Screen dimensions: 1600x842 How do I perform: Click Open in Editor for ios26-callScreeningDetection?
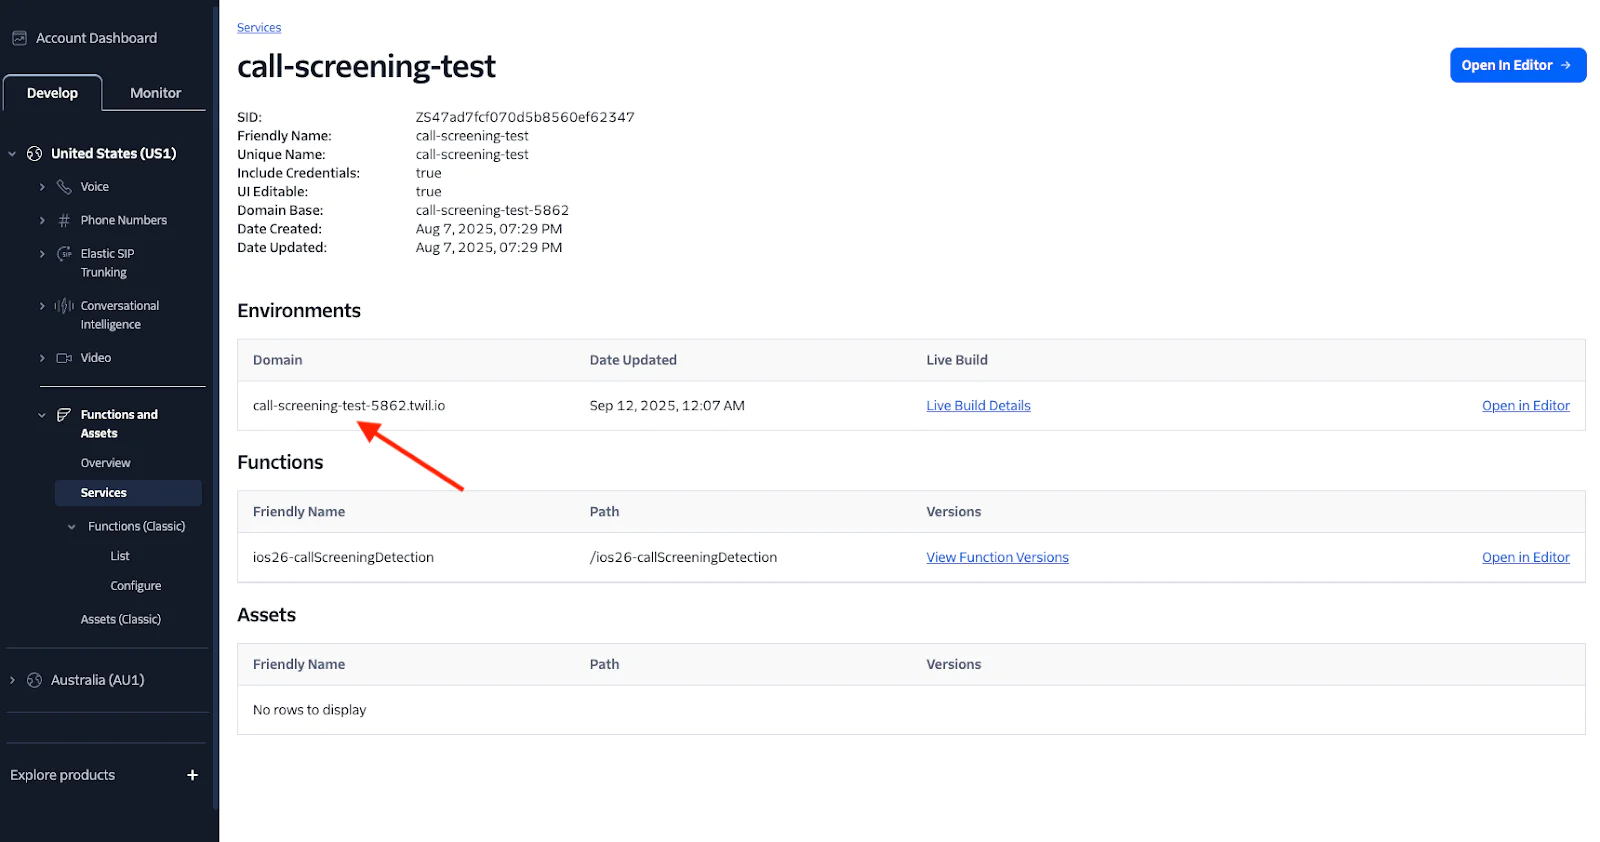(x=1525, y=558)
